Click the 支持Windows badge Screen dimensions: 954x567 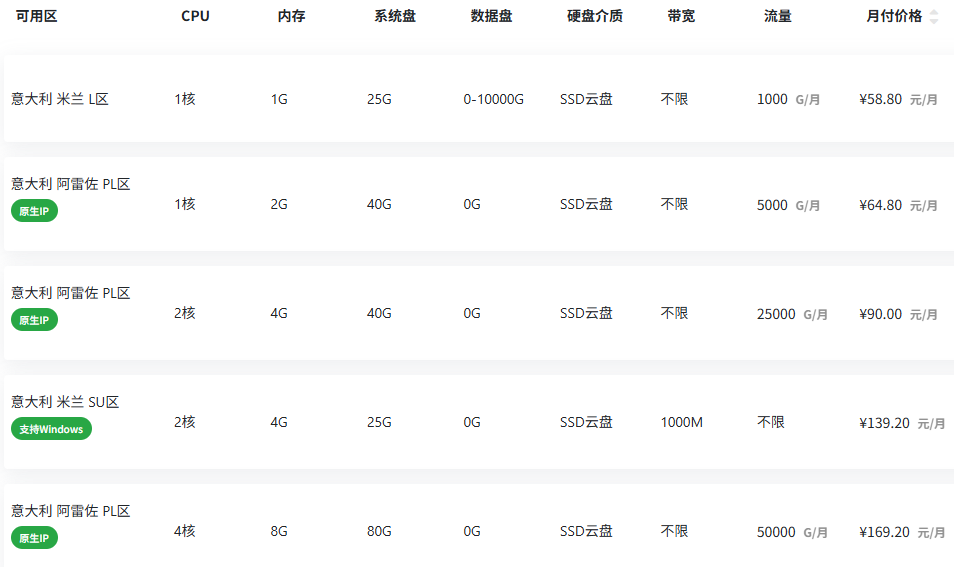51,429
